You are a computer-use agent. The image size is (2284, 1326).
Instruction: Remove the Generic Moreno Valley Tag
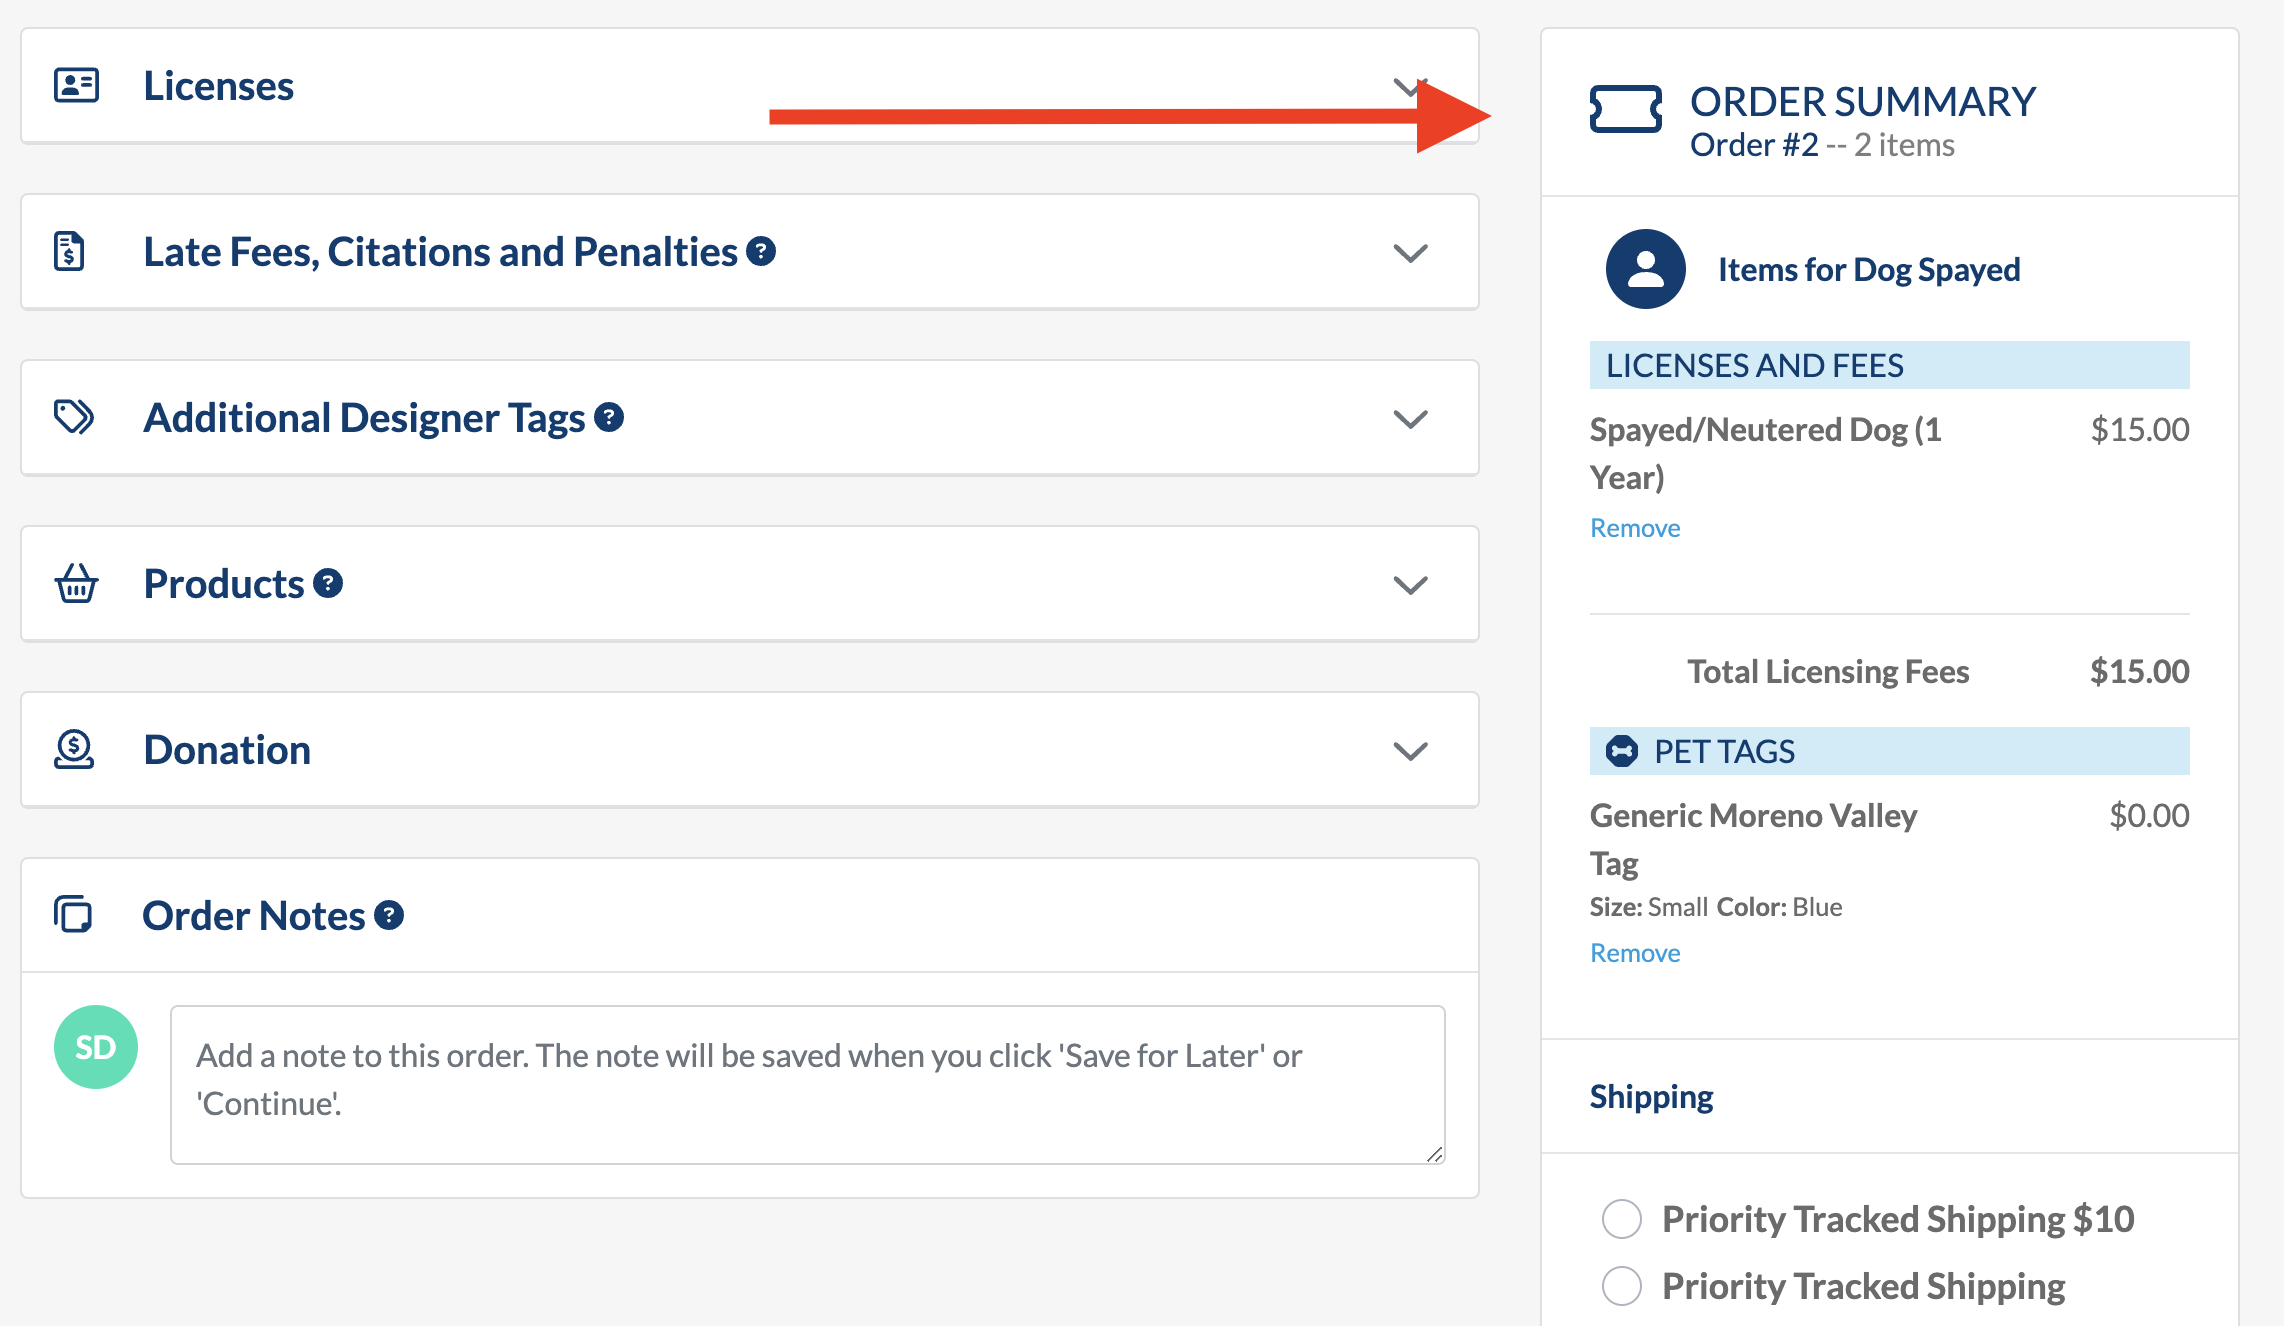[1634, 953]
